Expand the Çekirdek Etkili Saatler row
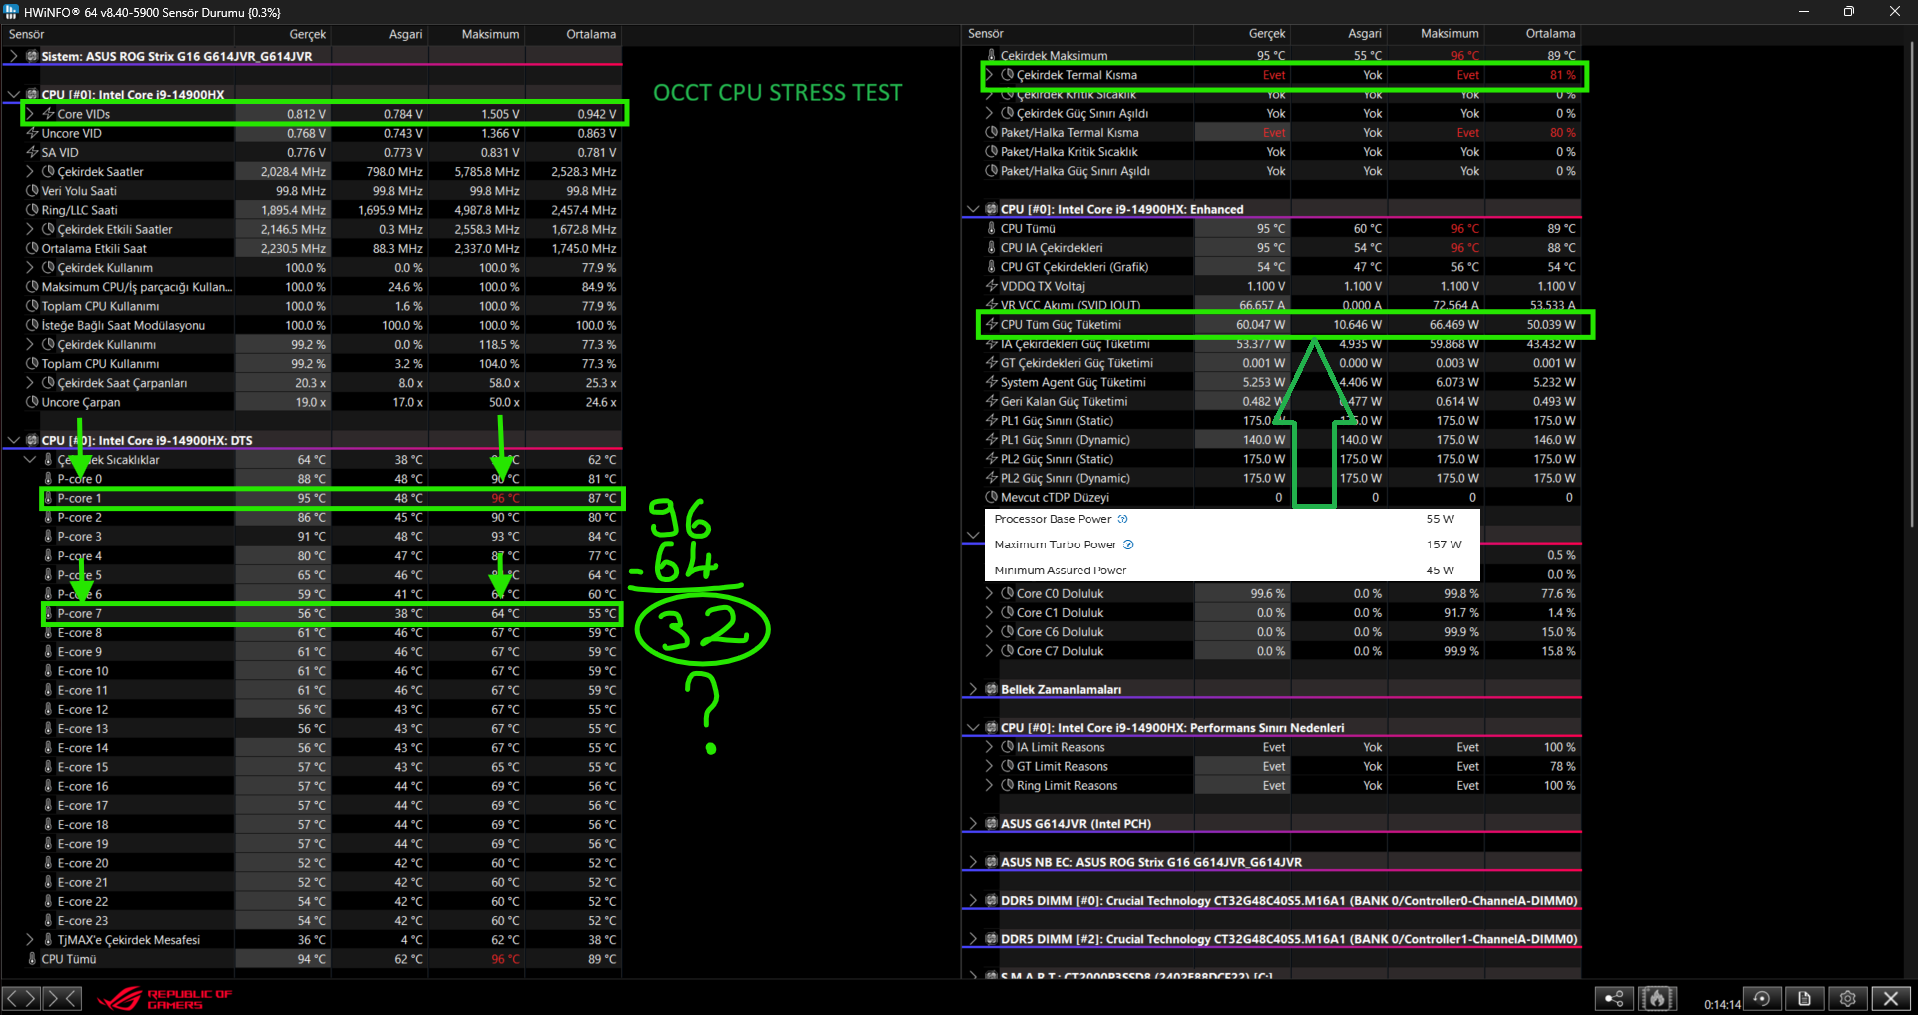The height and width of the screenshot is (1015, 1918). point(30,229)
